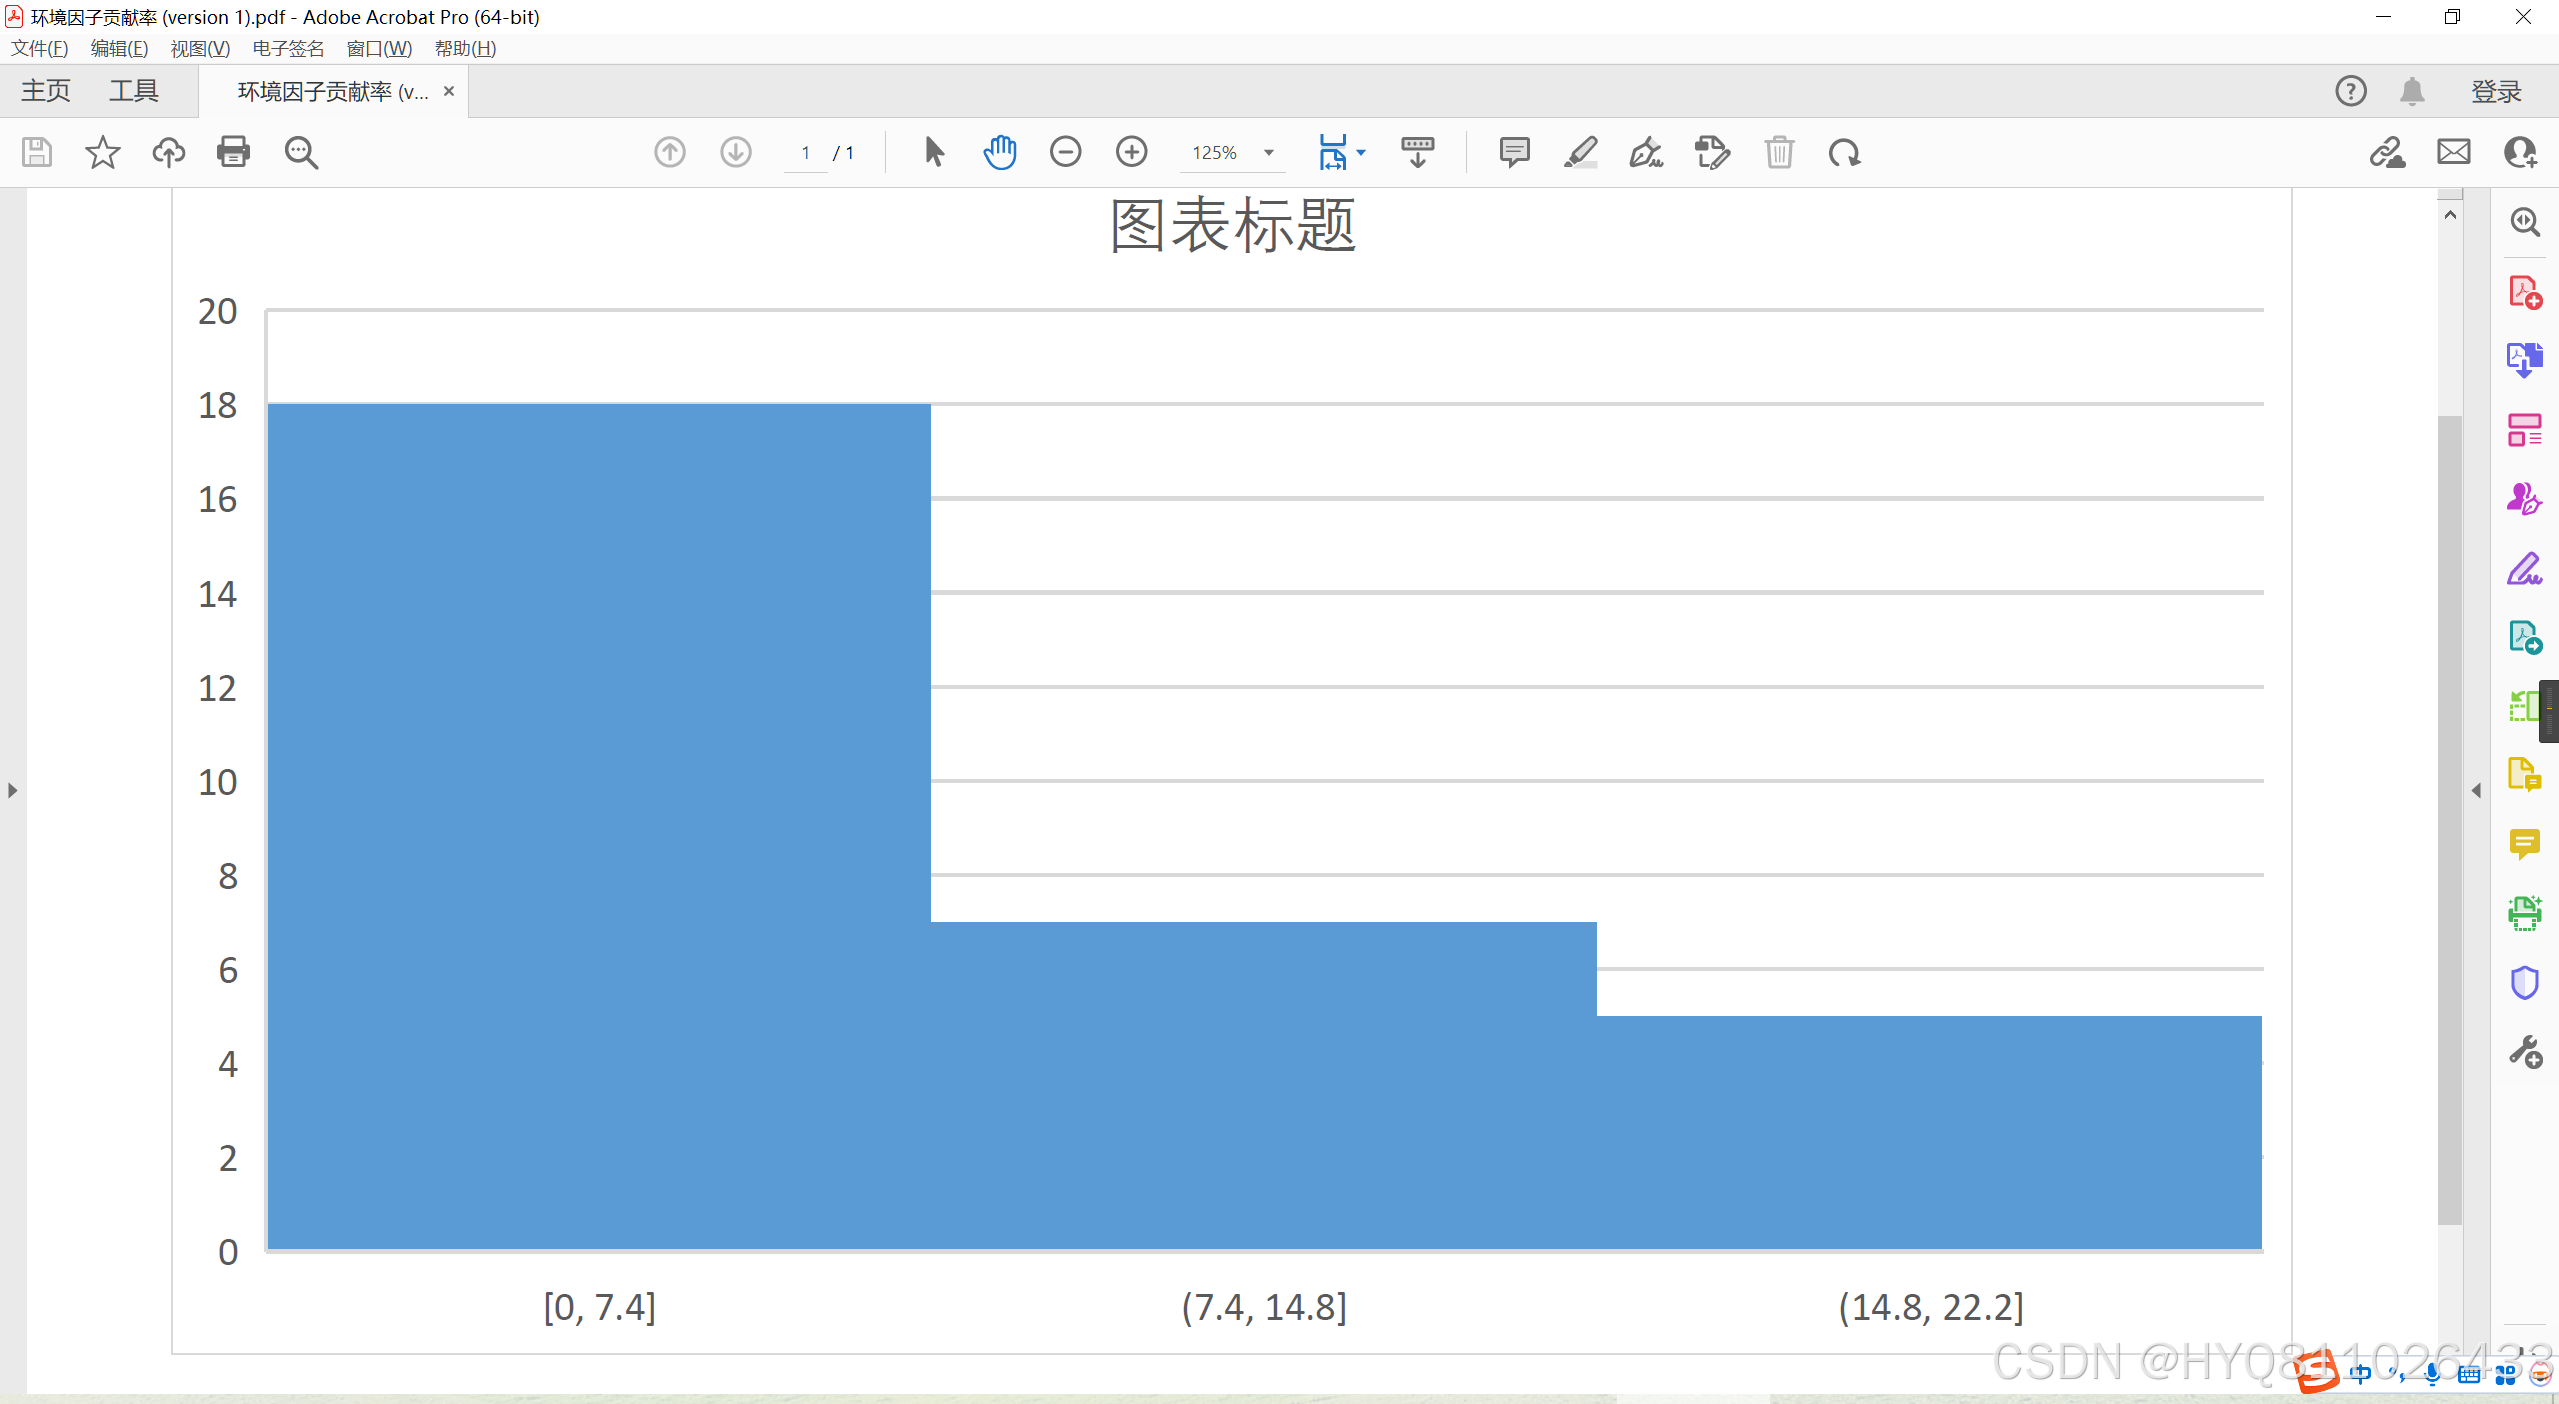This screenshot has height=1404, width=2559.
Task: Open the 视图(V) menu
Action: click(x=200, y=48)
